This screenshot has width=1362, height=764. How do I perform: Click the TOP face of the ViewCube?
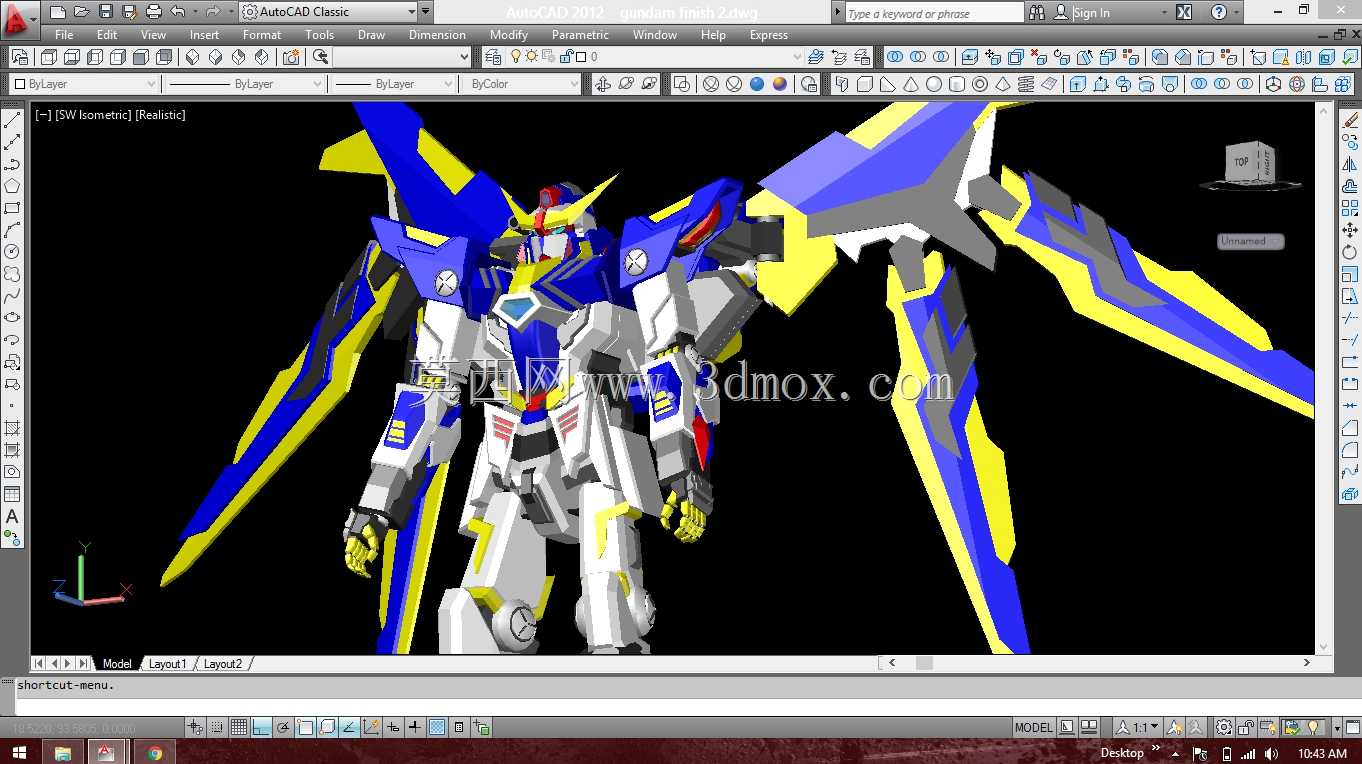(x=1241, y=162)
